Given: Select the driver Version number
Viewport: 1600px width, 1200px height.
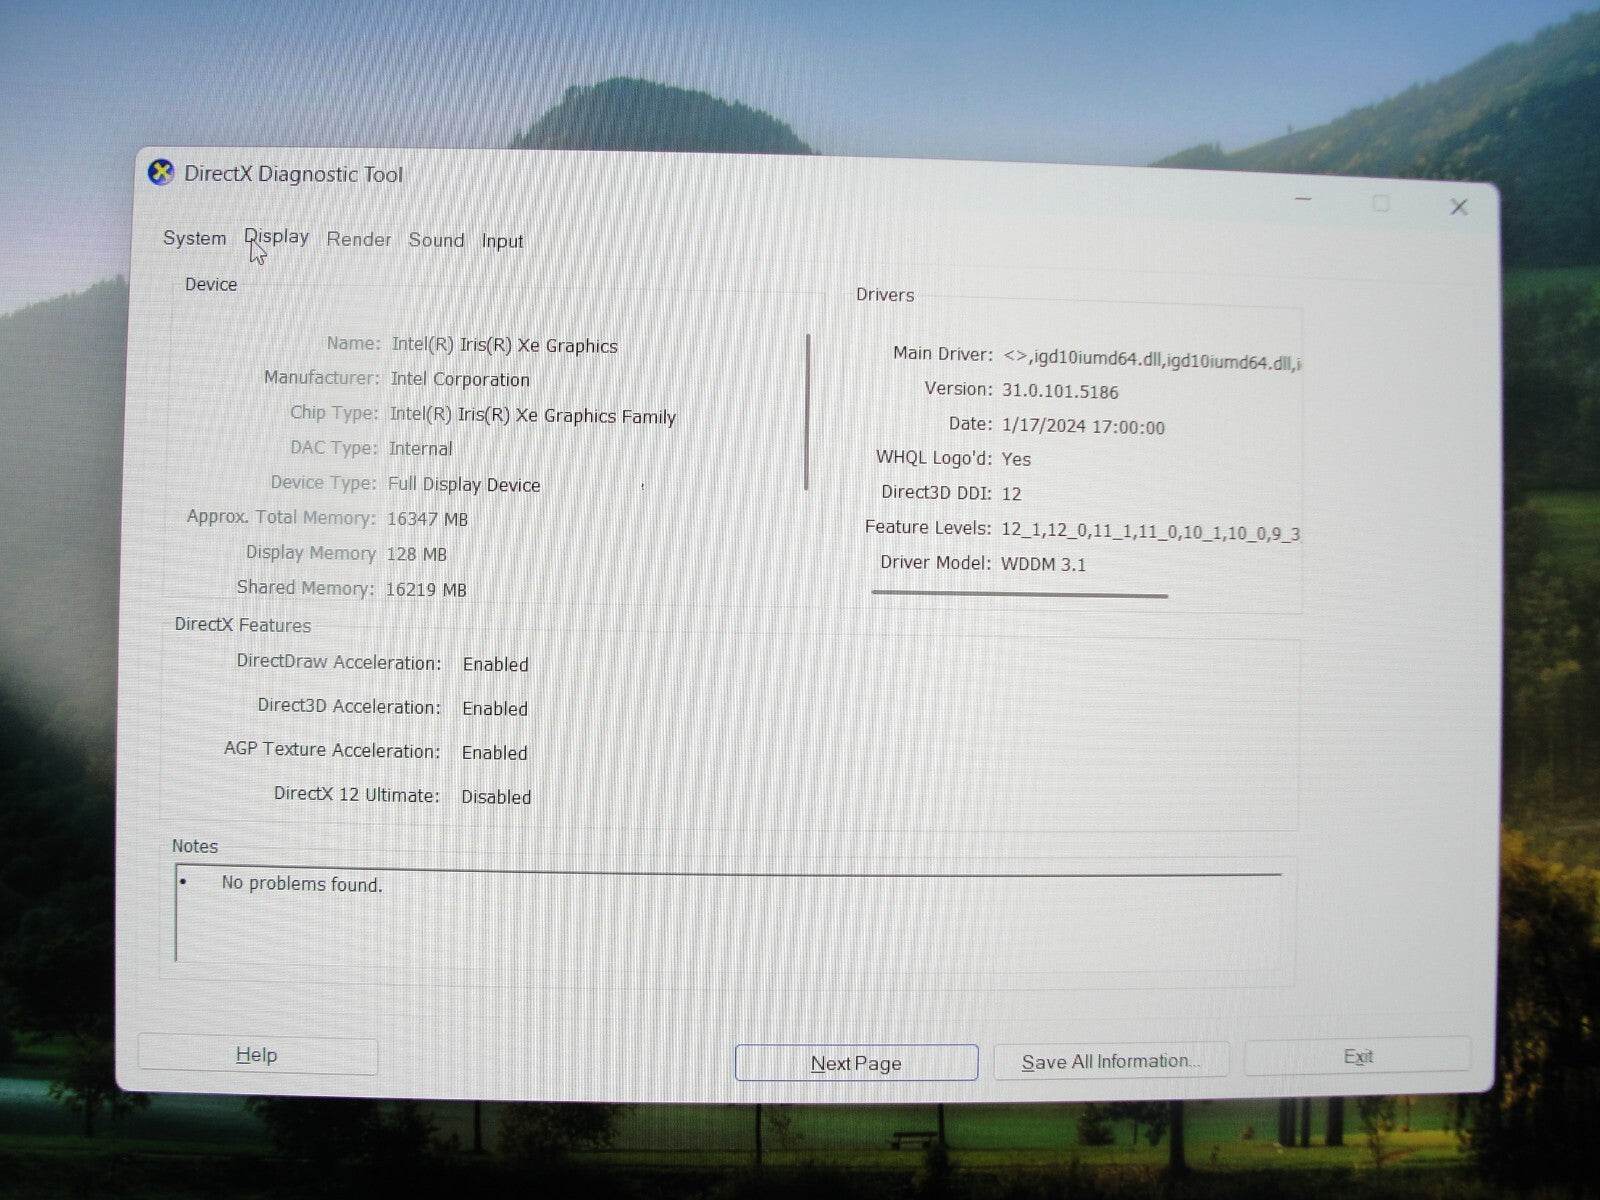Looking at the screenshot, I should tap(1059, 392).
